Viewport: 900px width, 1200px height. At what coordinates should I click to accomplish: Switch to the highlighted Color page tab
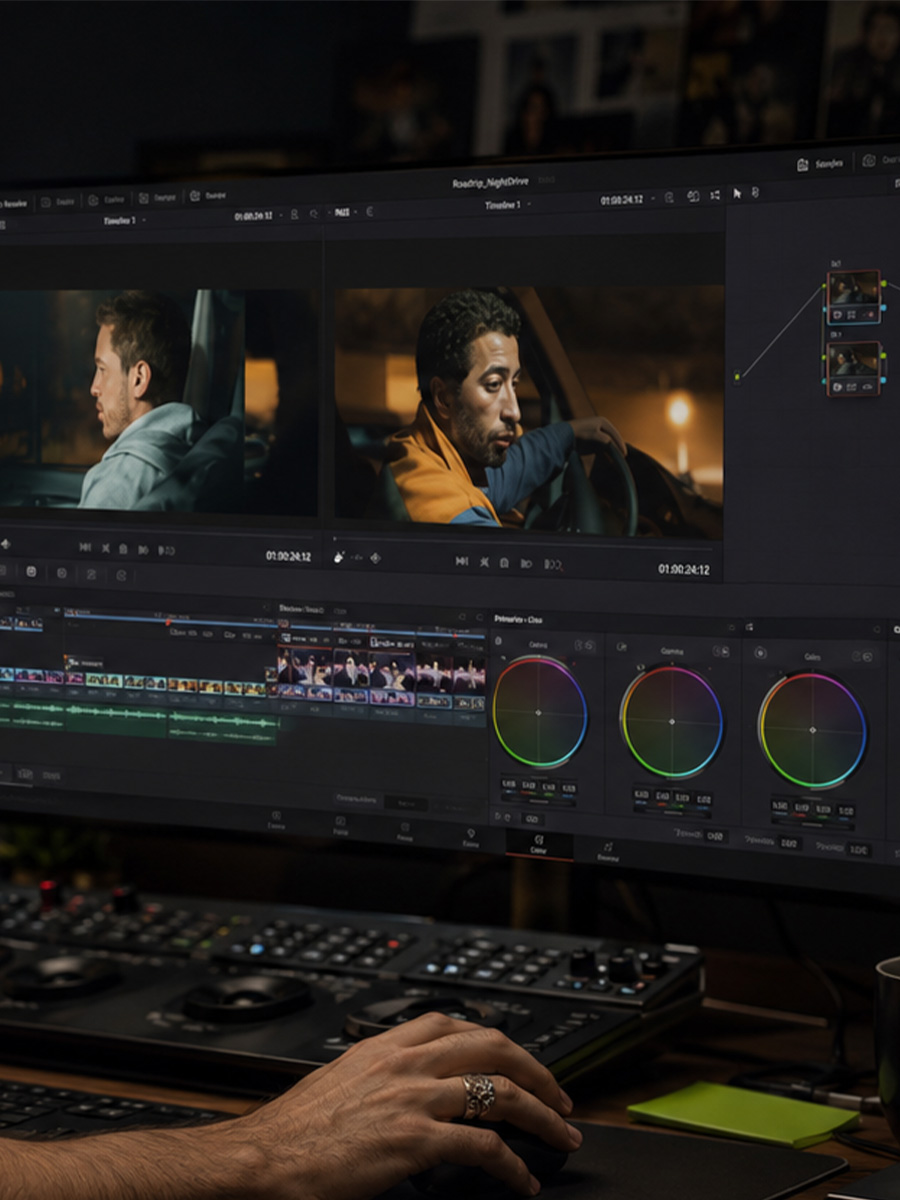point(538,846)
